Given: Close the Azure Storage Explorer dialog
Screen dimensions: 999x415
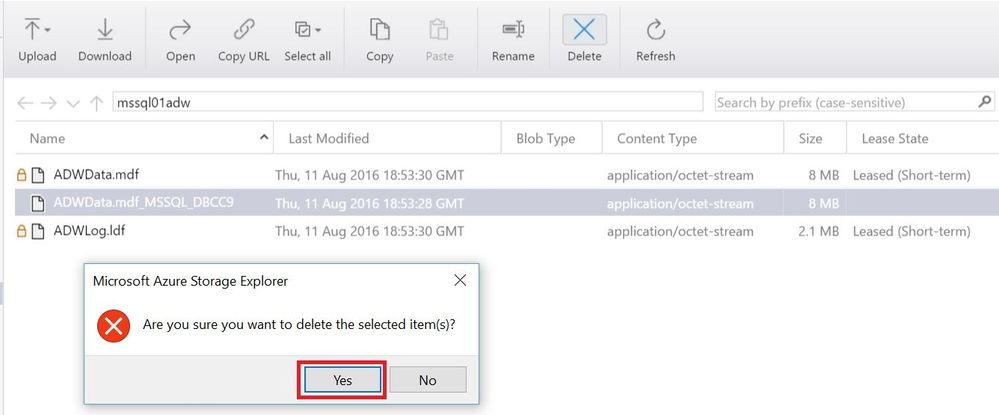Looking at the screenshot, I should (x=460, y=281).
